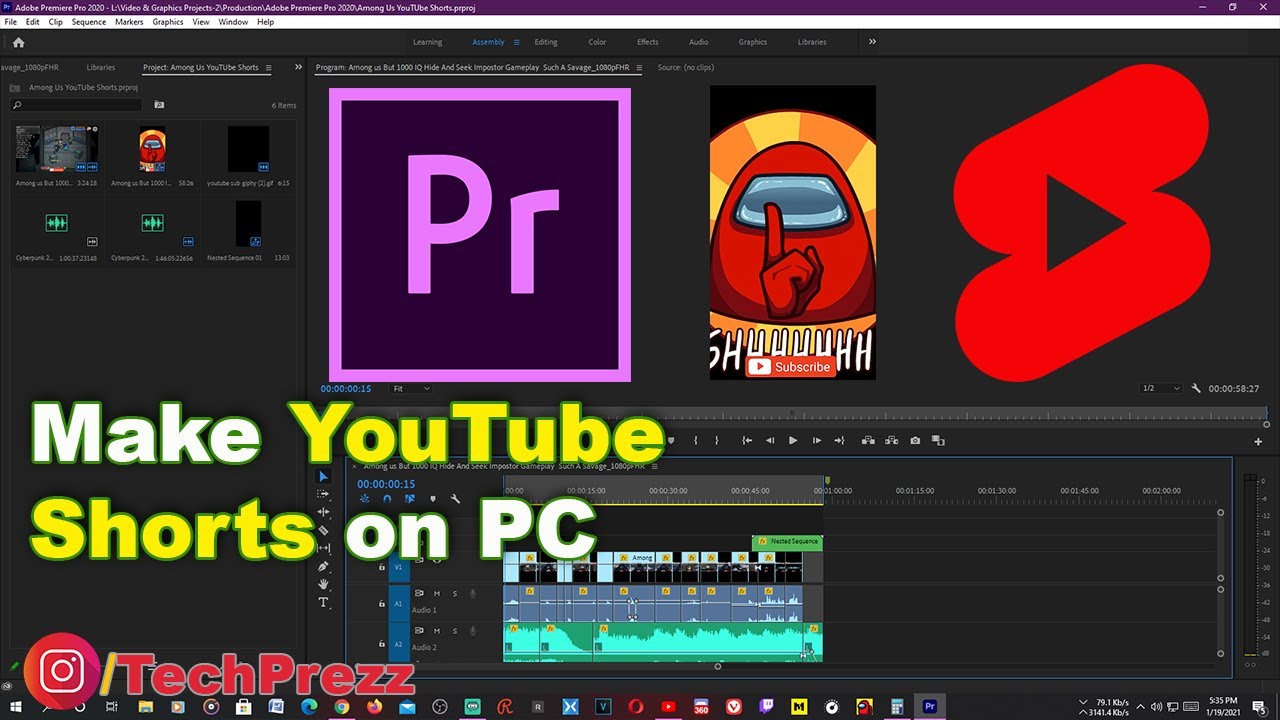Open the Project panel menu

click(x=267, y=68)
